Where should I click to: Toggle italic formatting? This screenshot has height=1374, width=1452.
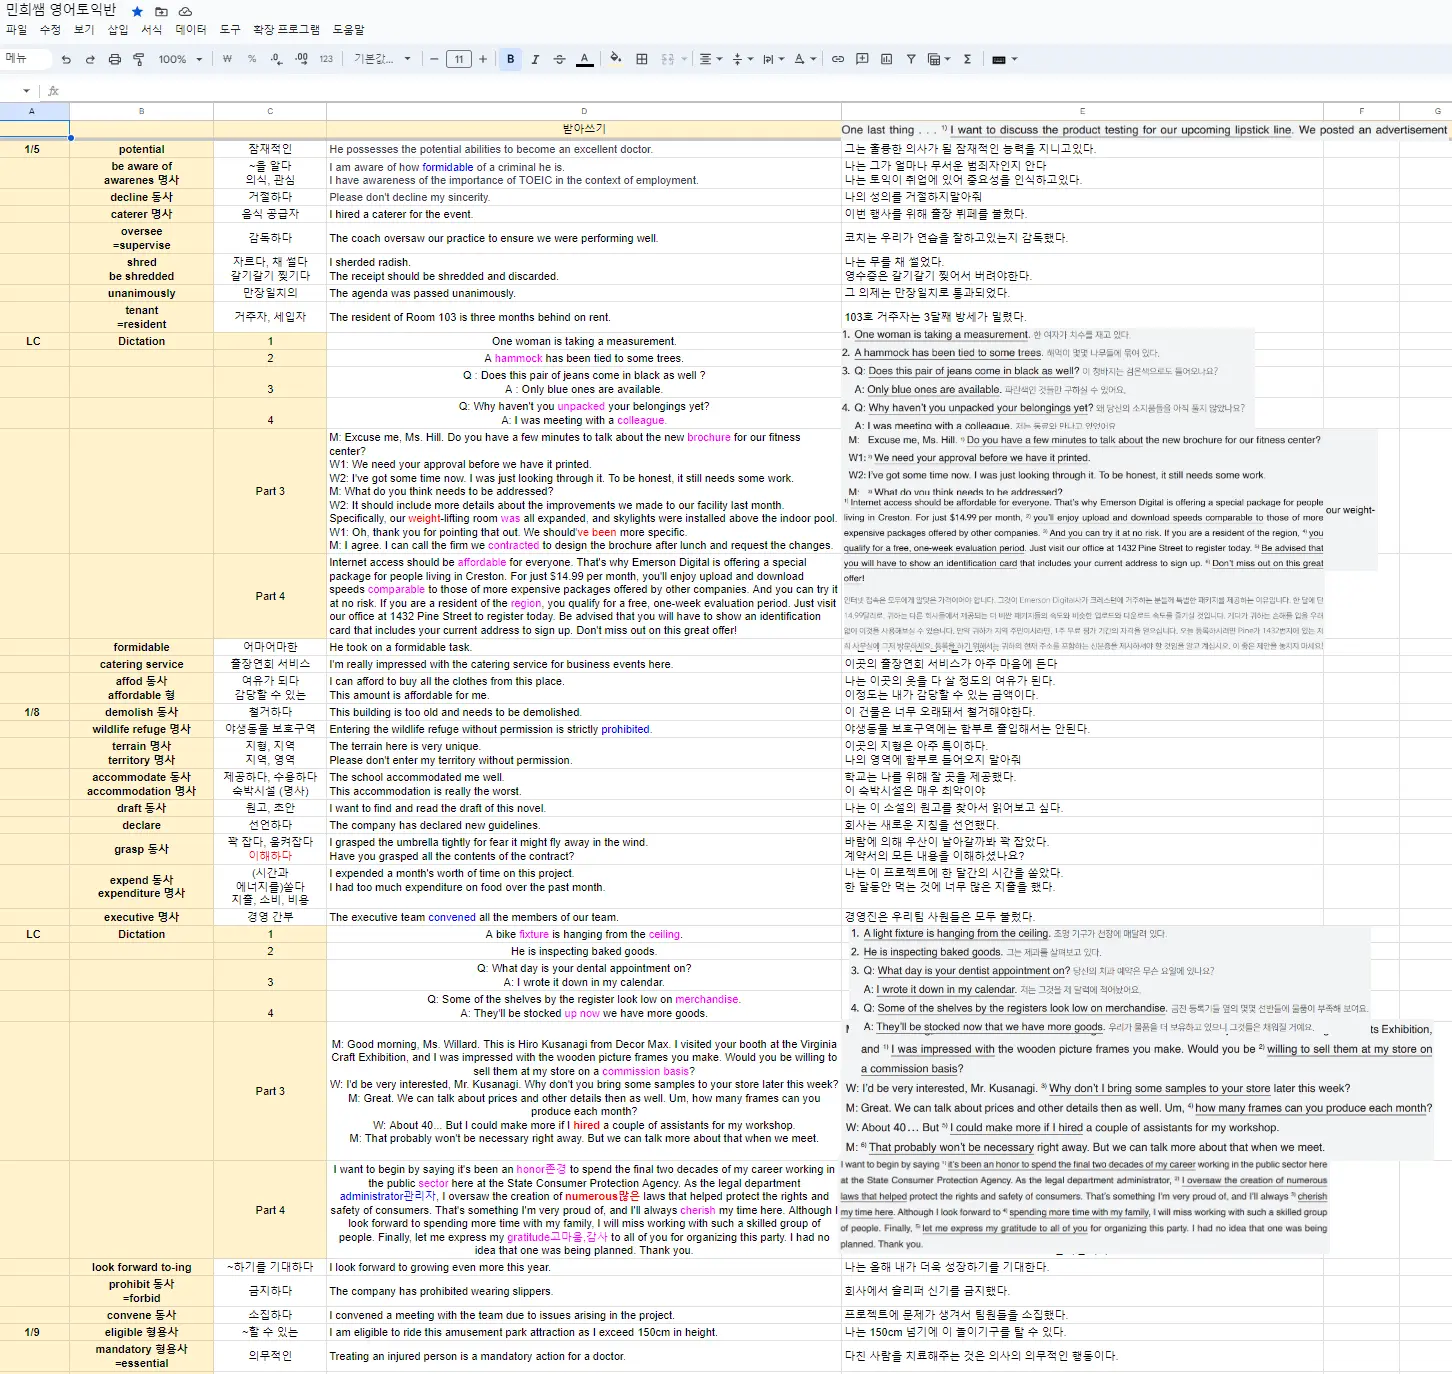click(535, 59)
